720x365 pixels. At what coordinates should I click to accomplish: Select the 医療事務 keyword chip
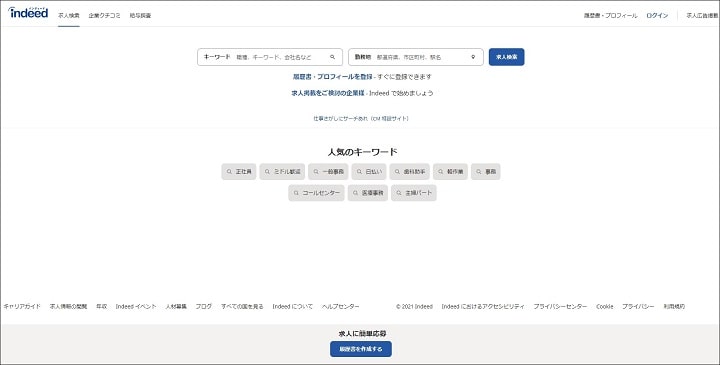click(368, 193)
